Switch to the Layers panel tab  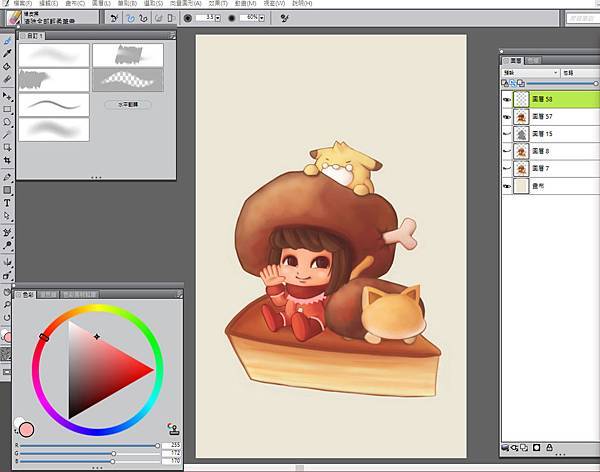514,60
